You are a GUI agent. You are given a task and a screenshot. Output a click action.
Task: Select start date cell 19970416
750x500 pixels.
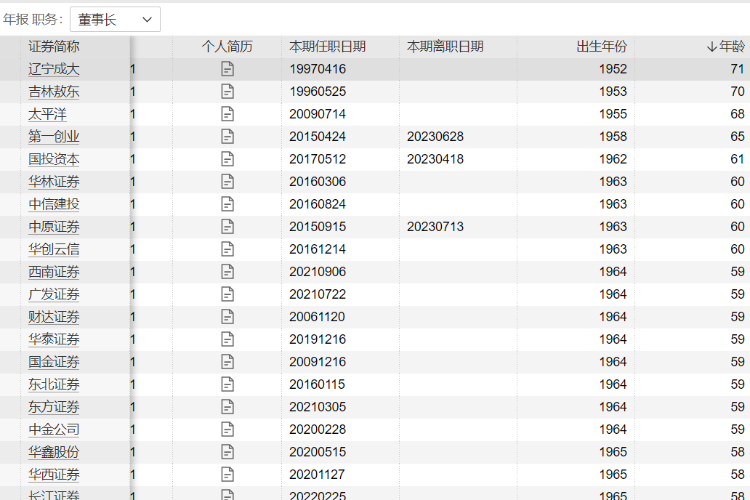[x=318, y=69]
